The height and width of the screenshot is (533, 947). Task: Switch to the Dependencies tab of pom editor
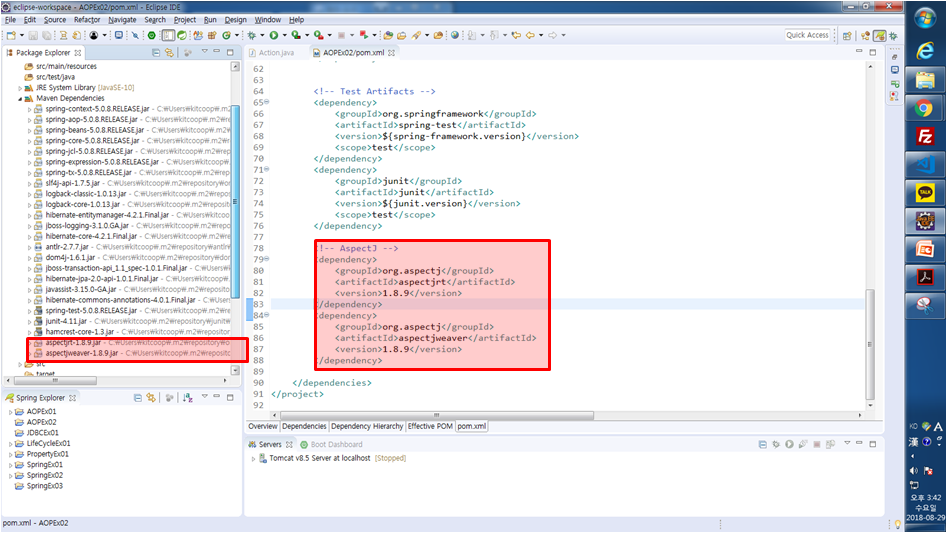[304, 426]
